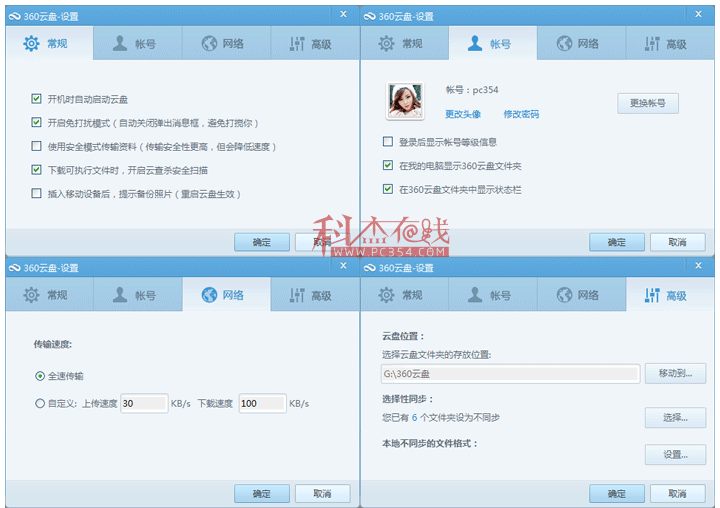
Task: Open 常规 tab in bottom-right window
Action: tap(404, 294)
